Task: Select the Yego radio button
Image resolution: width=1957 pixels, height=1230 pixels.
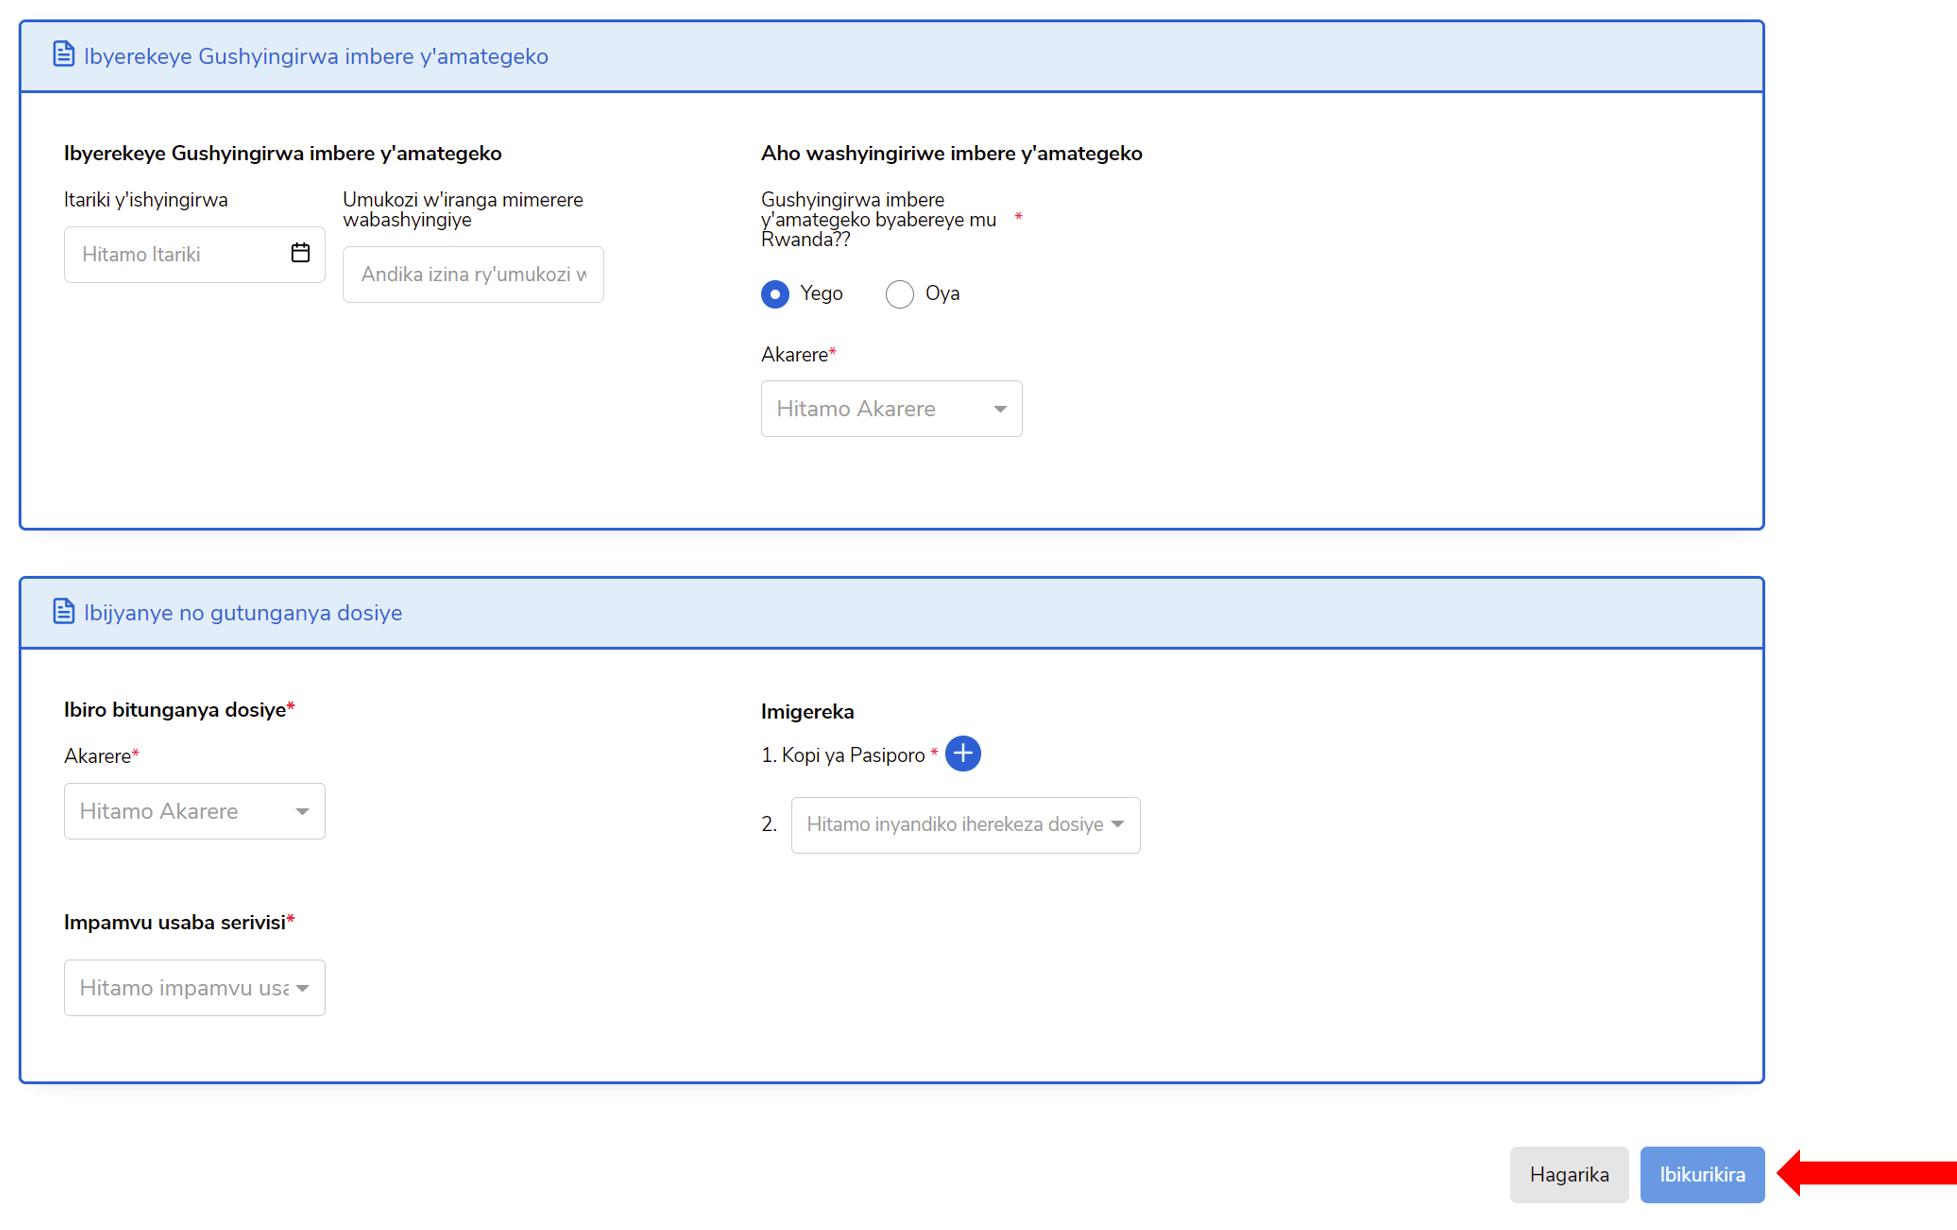Action: 775,294
